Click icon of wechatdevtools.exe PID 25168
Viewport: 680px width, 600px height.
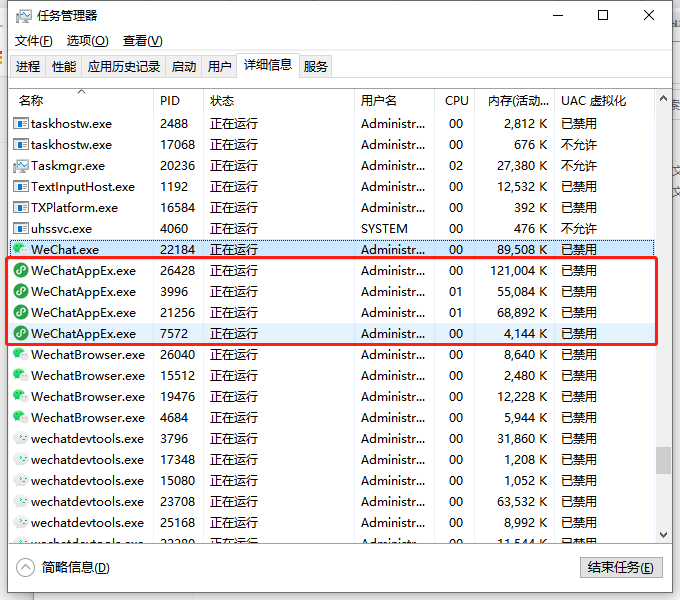coord(20,522)
